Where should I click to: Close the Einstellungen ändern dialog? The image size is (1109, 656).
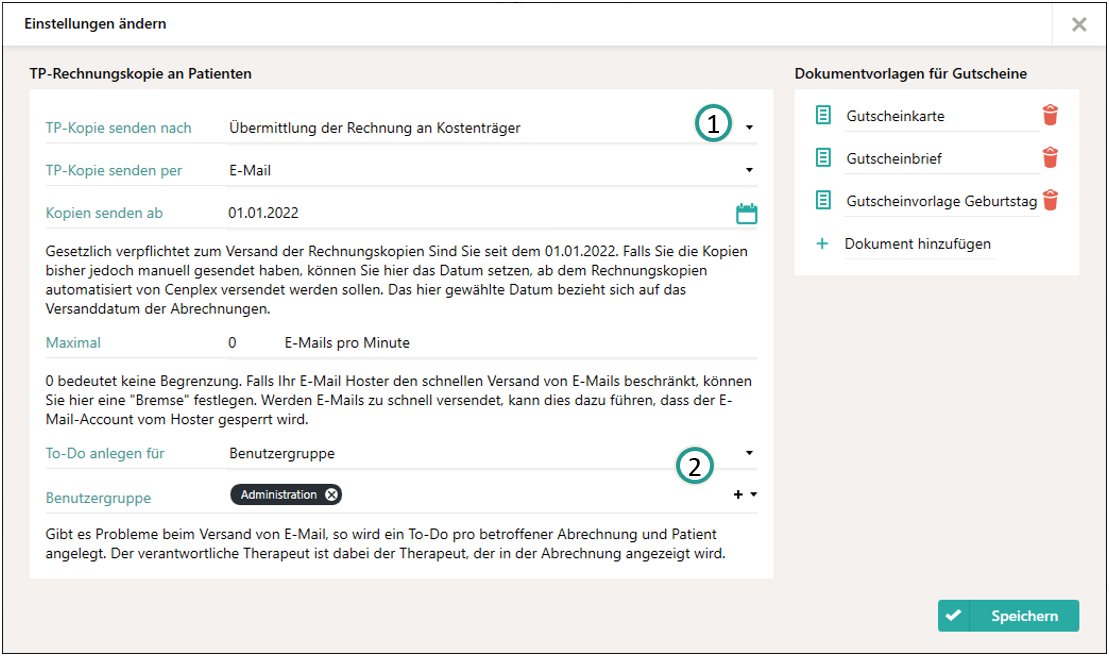1079,25
